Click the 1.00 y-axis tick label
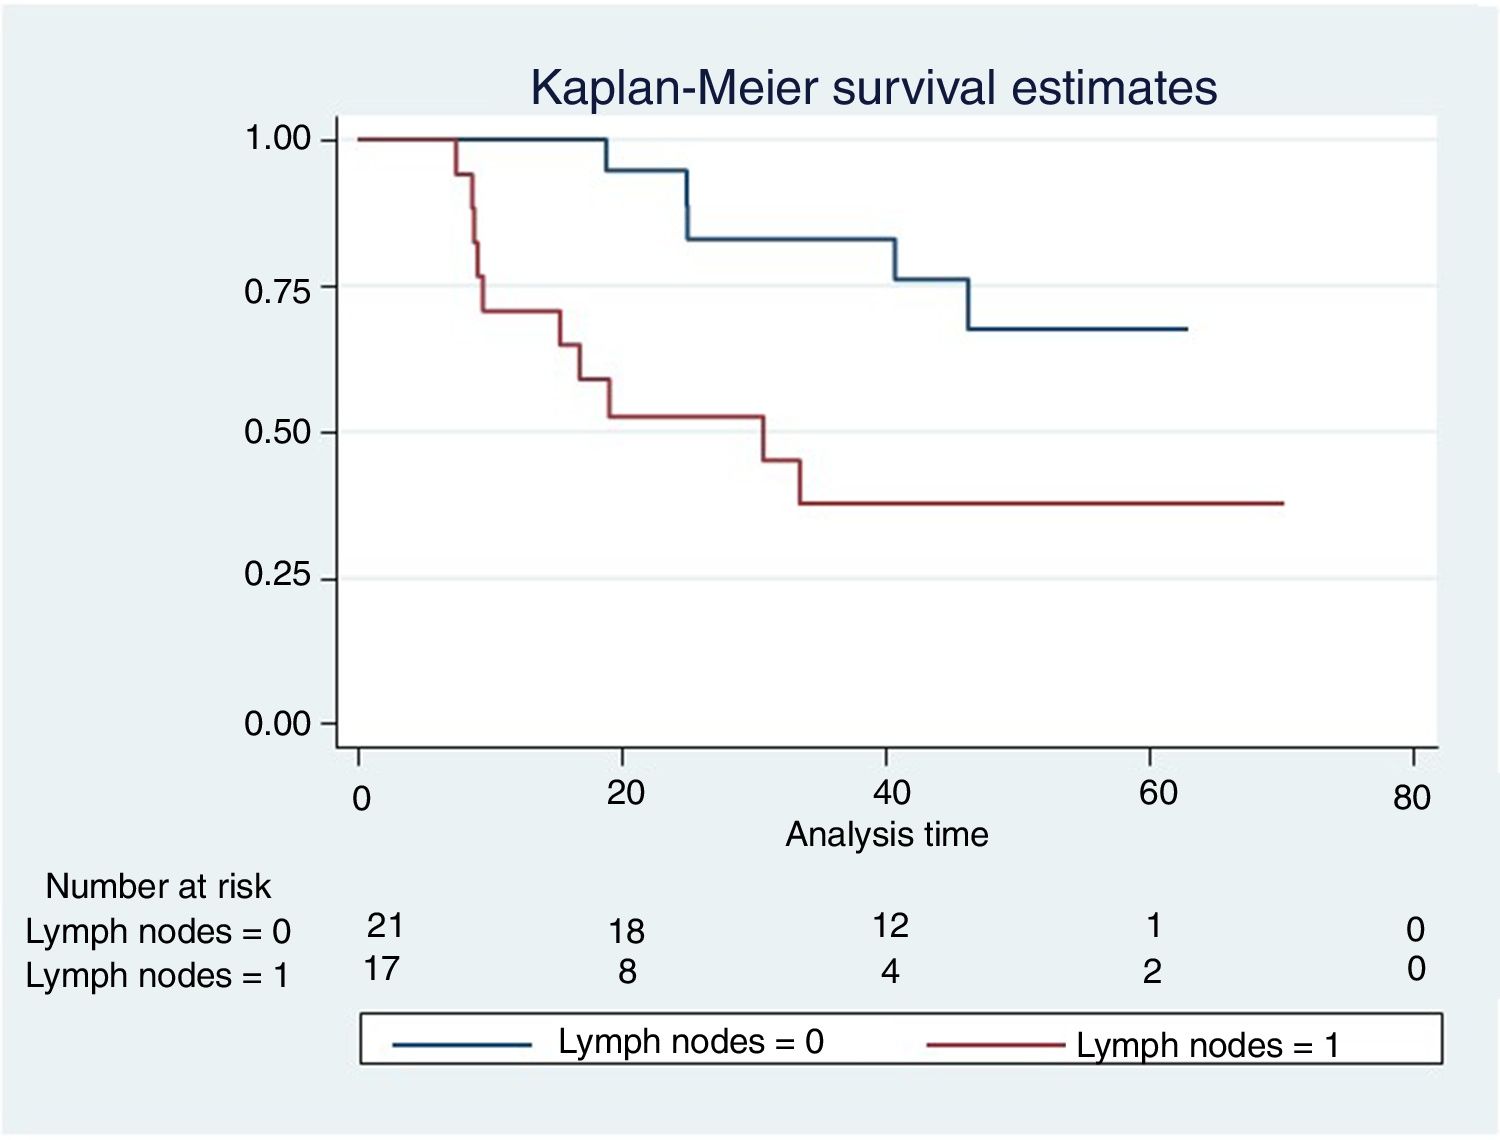The height and width of the screenshot is (1140, 1500). pyautogui.click(x=277, y=138)
